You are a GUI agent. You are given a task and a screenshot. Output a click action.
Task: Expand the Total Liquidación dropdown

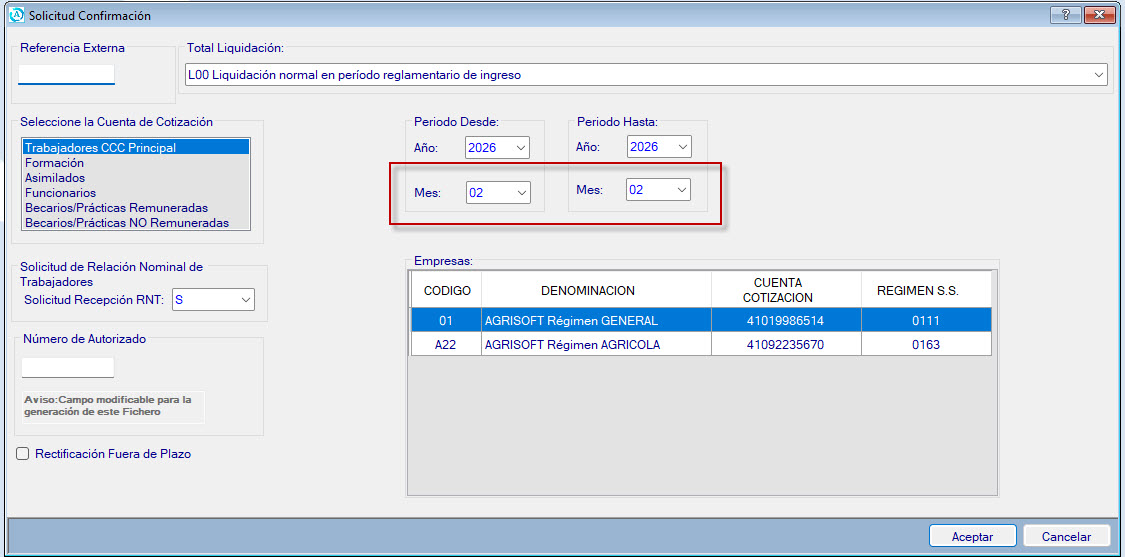click(x=1099, y=75)
